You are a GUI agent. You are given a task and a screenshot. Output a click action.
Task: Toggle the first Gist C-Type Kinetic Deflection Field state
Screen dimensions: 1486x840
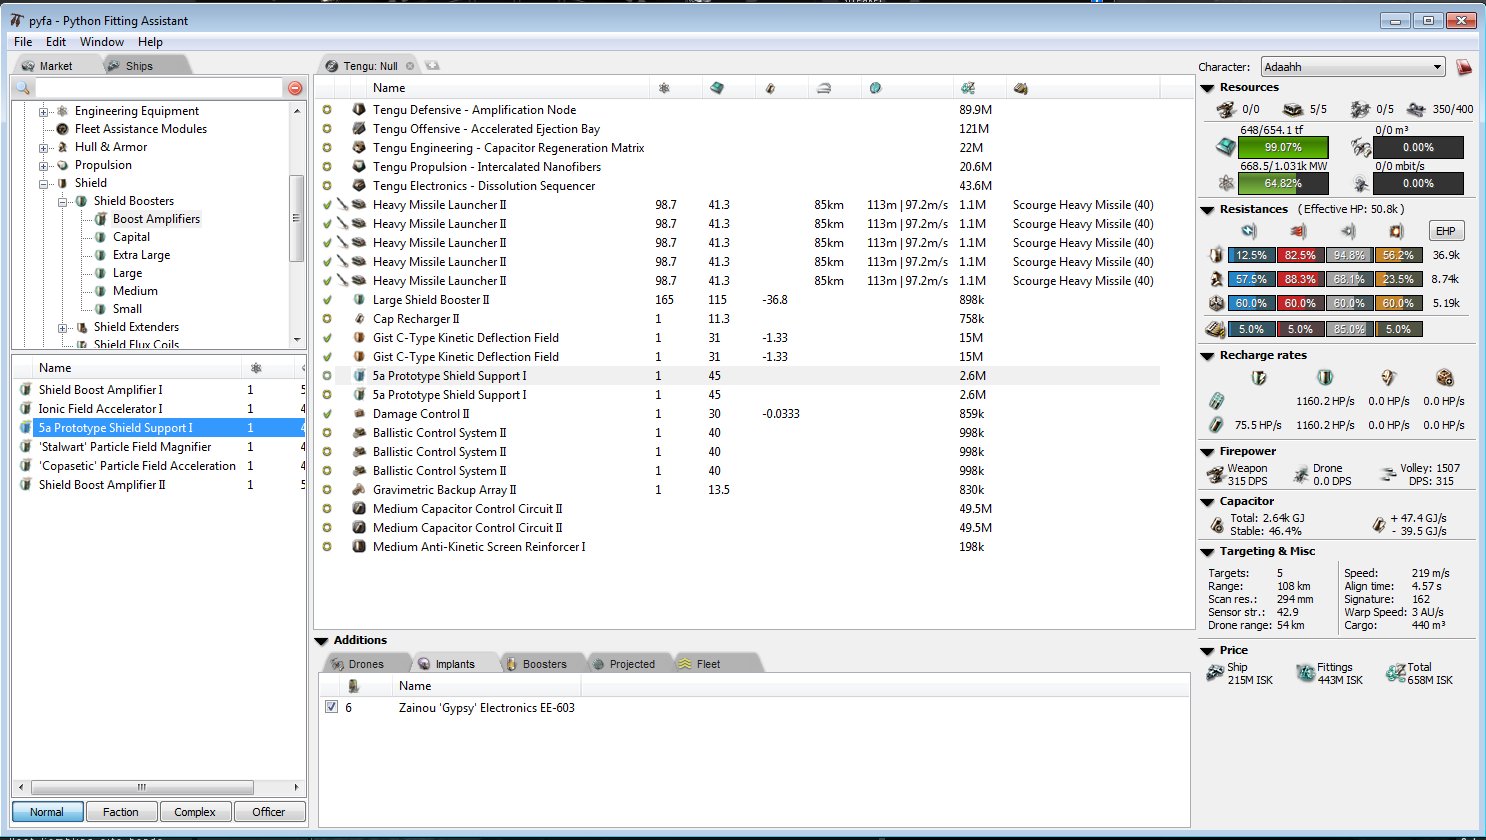pyautogui.click(x=327, y=338)
